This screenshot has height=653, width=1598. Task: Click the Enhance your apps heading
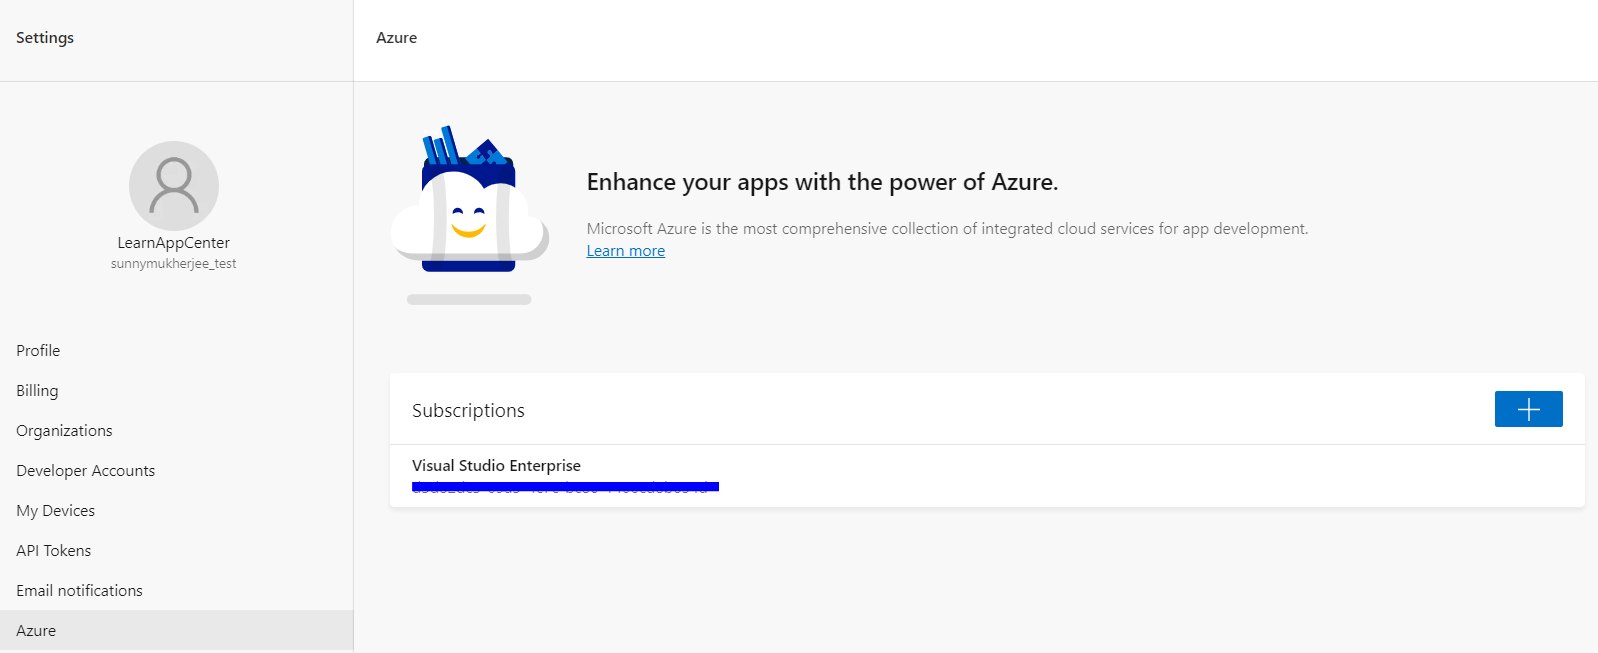(x=823, y=182)
